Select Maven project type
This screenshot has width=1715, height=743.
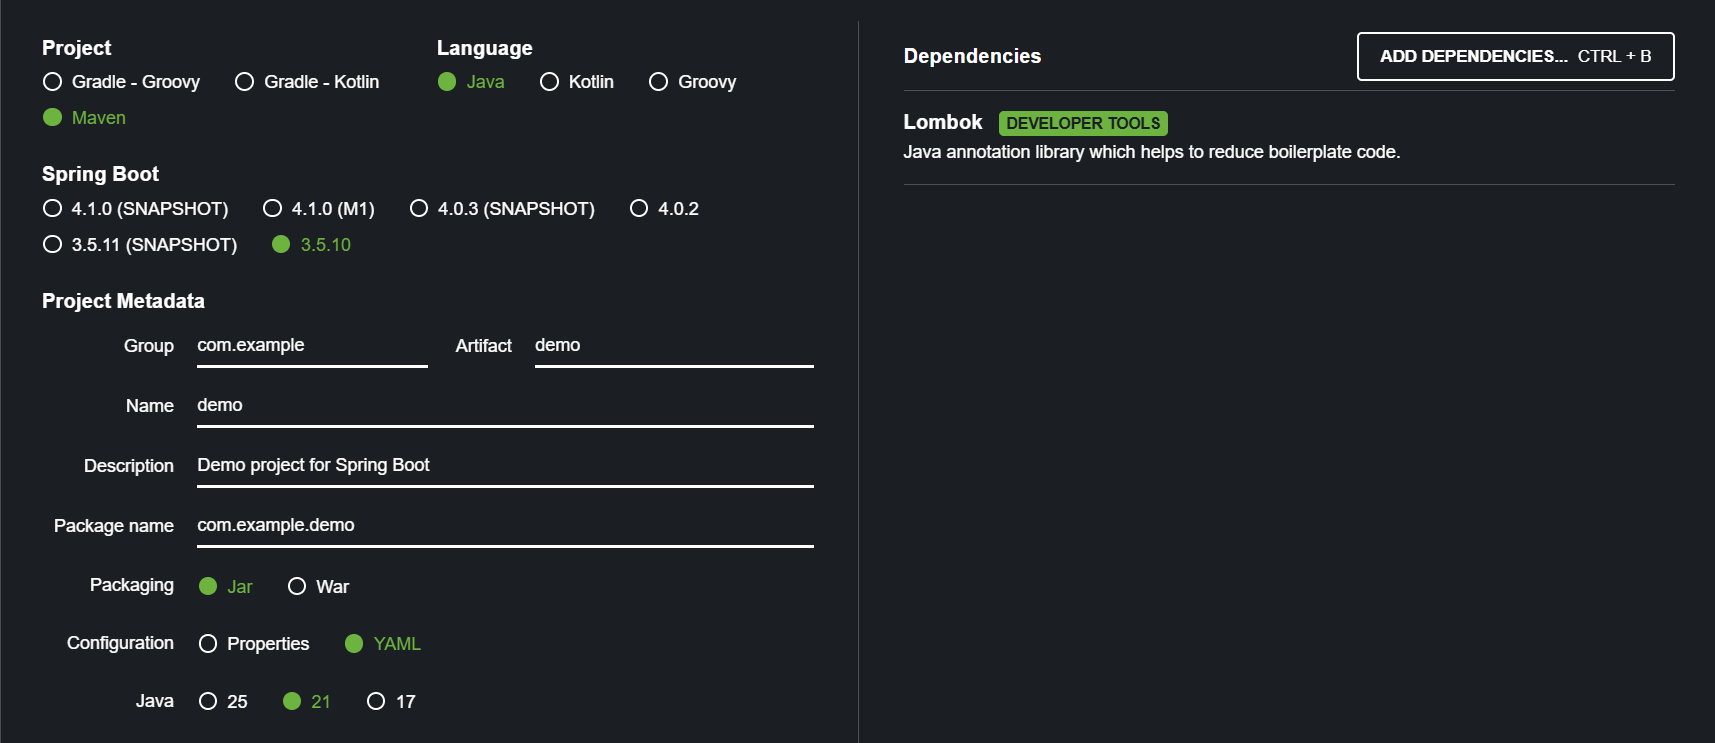click(84, 118)
